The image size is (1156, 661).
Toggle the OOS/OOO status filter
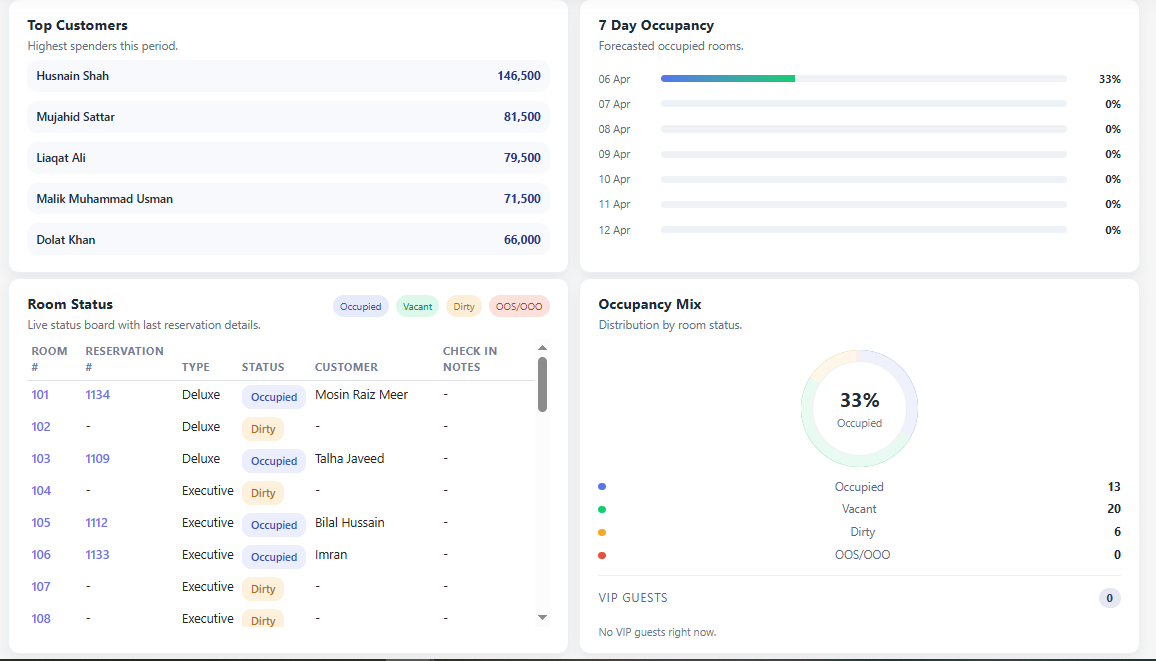click(519, 306)
